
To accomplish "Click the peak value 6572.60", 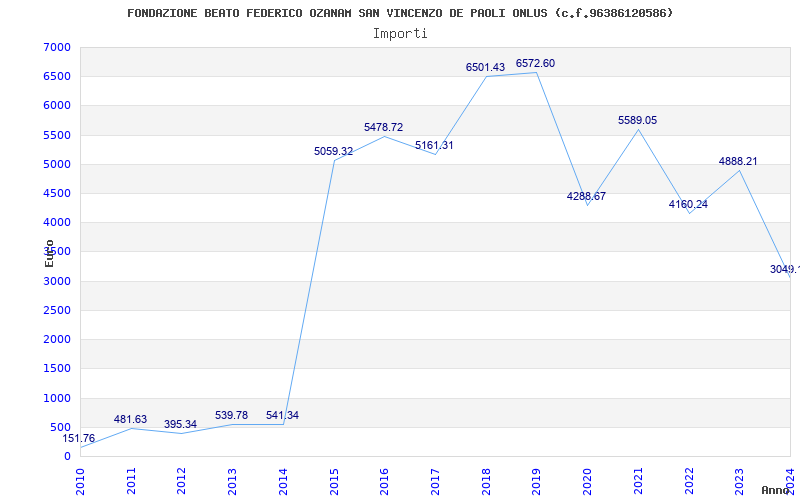I will [535, 63].
